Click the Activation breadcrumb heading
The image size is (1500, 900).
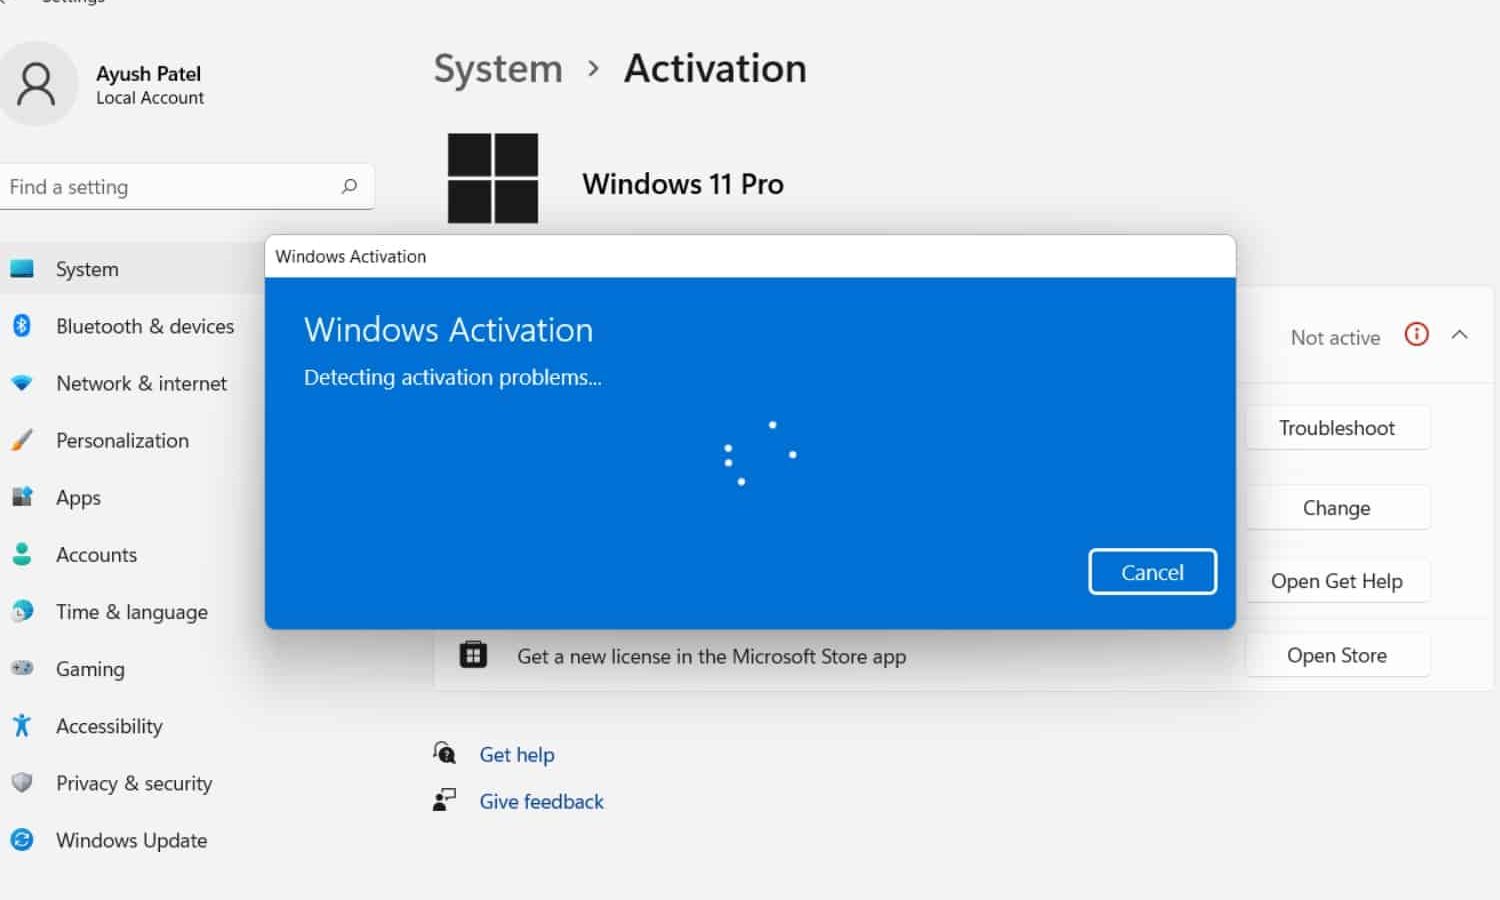715,68
